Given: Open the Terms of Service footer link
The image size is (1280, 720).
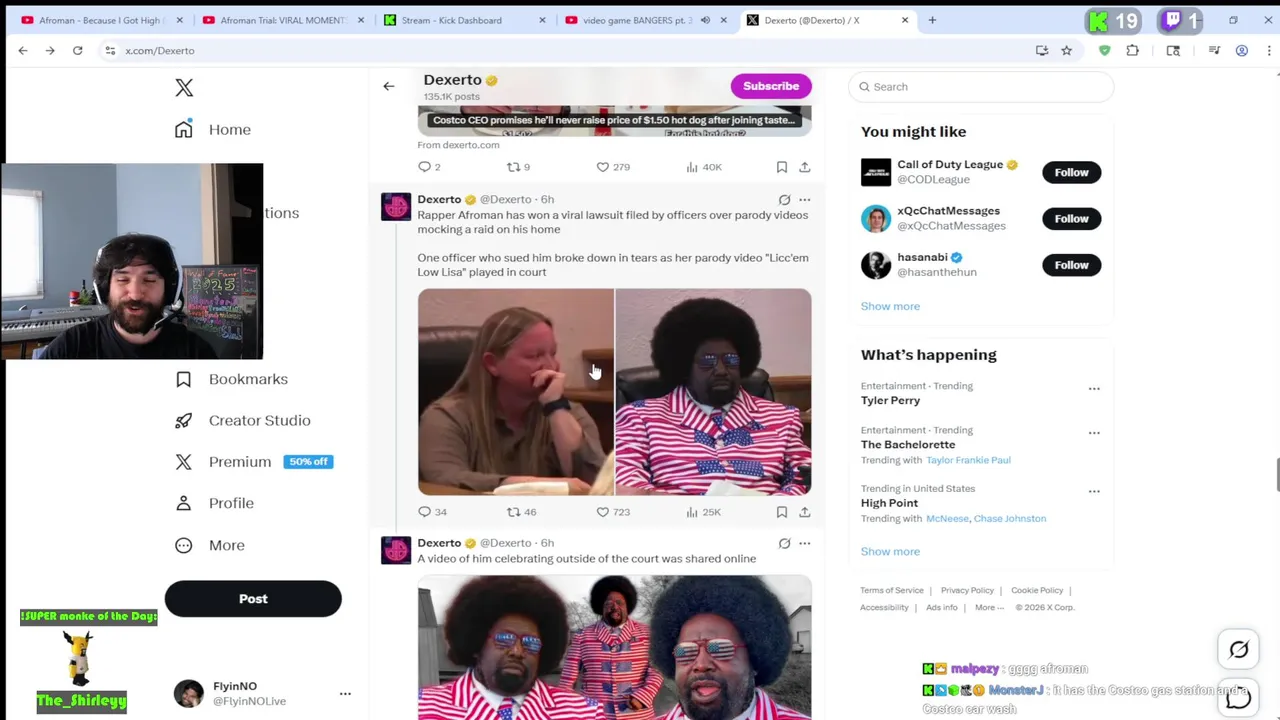Looking at the screenshot, I should [x=892, y=590].
